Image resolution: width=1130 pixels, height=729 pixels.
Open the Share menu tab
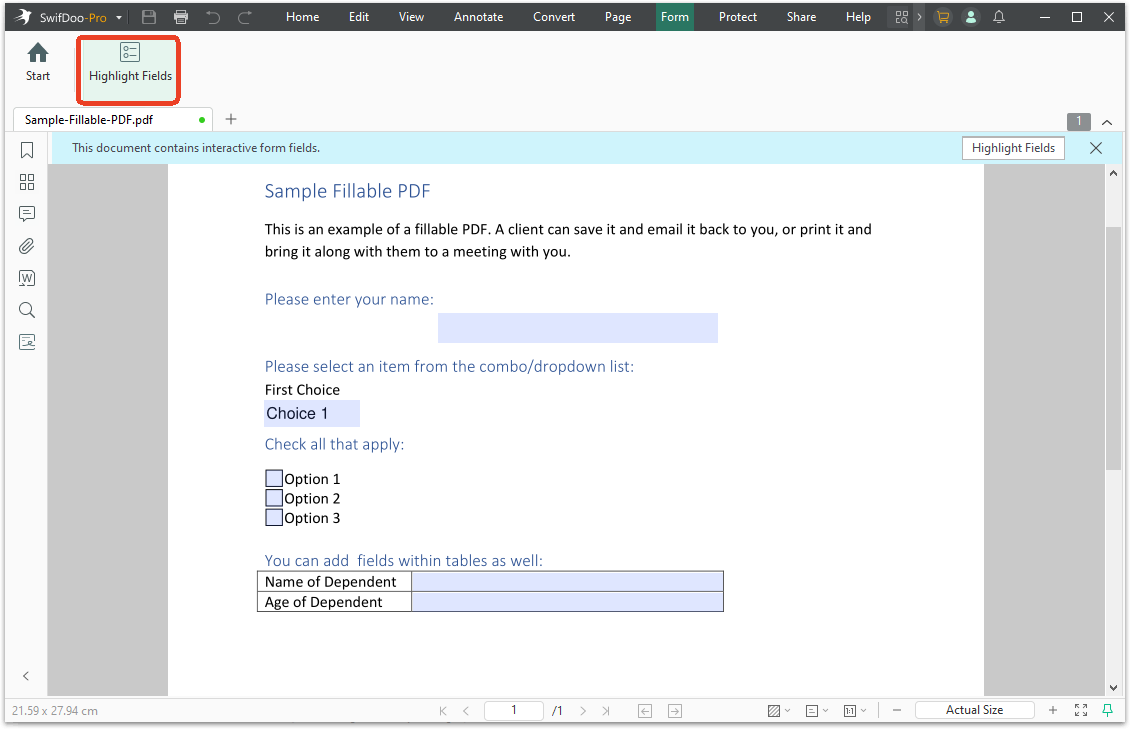tap(801, 17)
